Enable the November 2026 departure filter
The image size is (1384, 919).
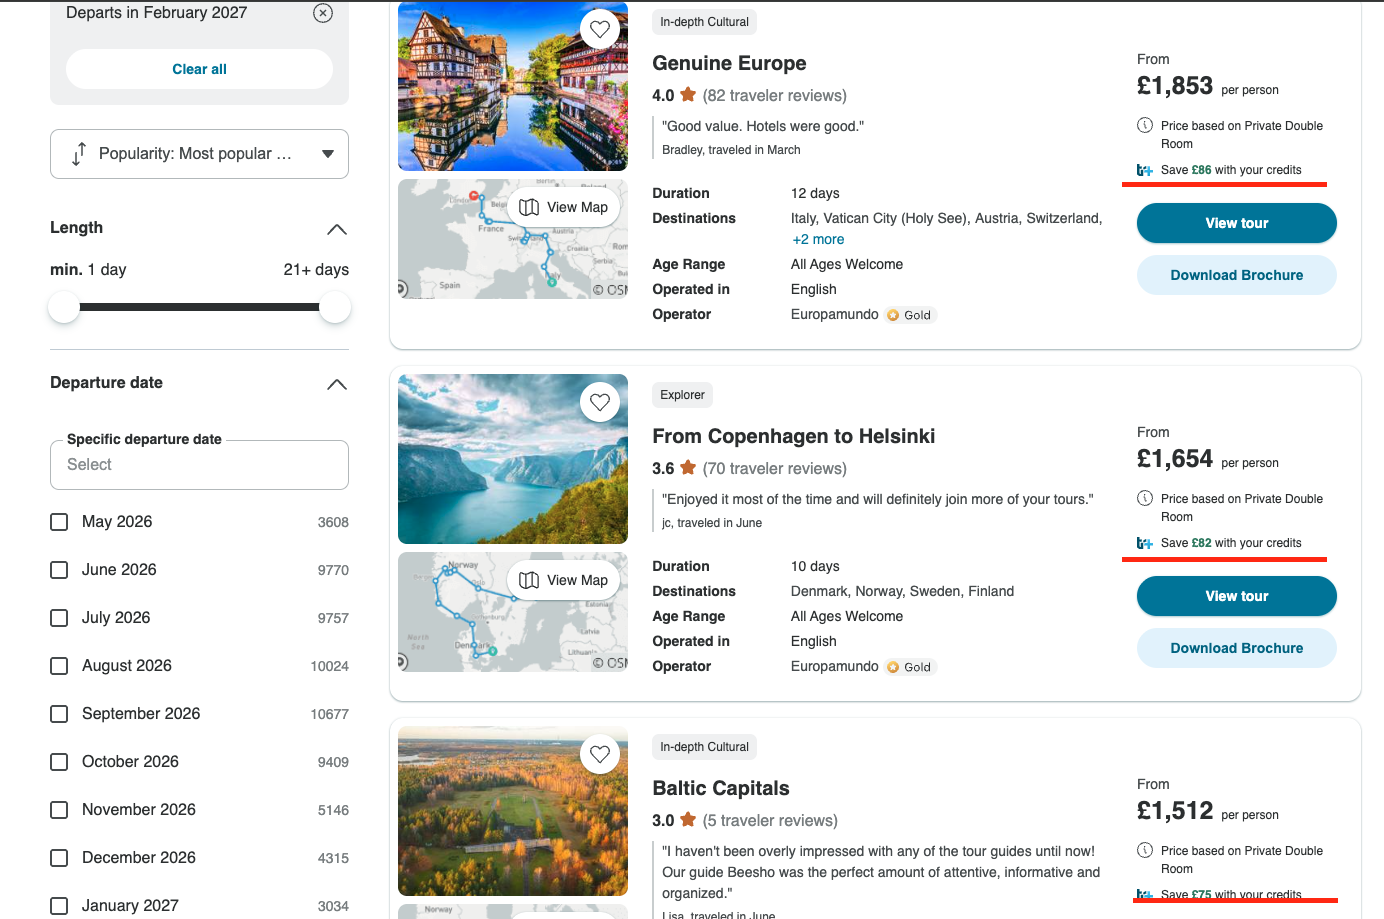[x=59, y=810]
